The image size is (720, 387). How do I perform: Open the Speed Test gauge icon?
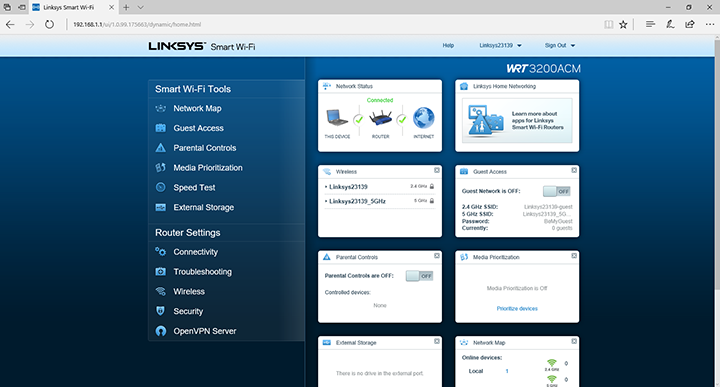[161, 187]
